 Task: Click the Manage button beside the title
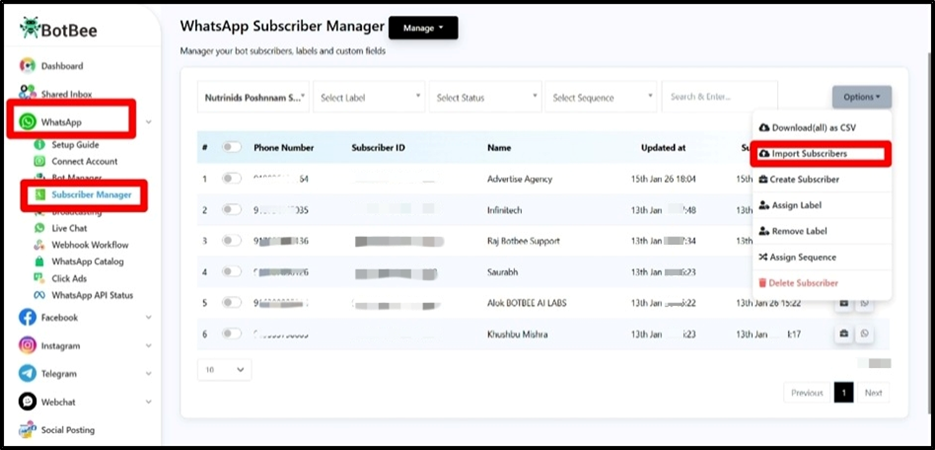click(x=422, y=28)
